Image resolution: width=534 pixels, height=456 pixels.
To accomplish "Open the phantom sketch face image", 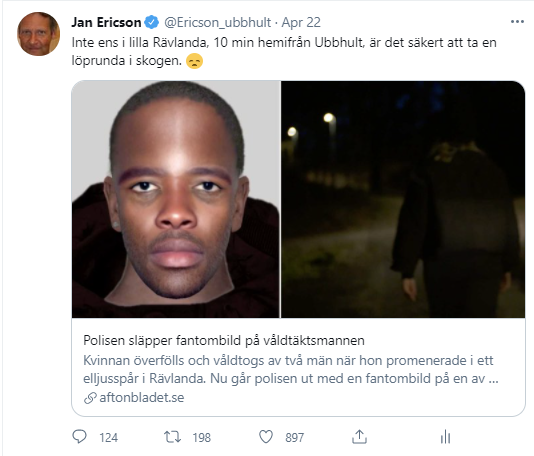I will [176, 199].
